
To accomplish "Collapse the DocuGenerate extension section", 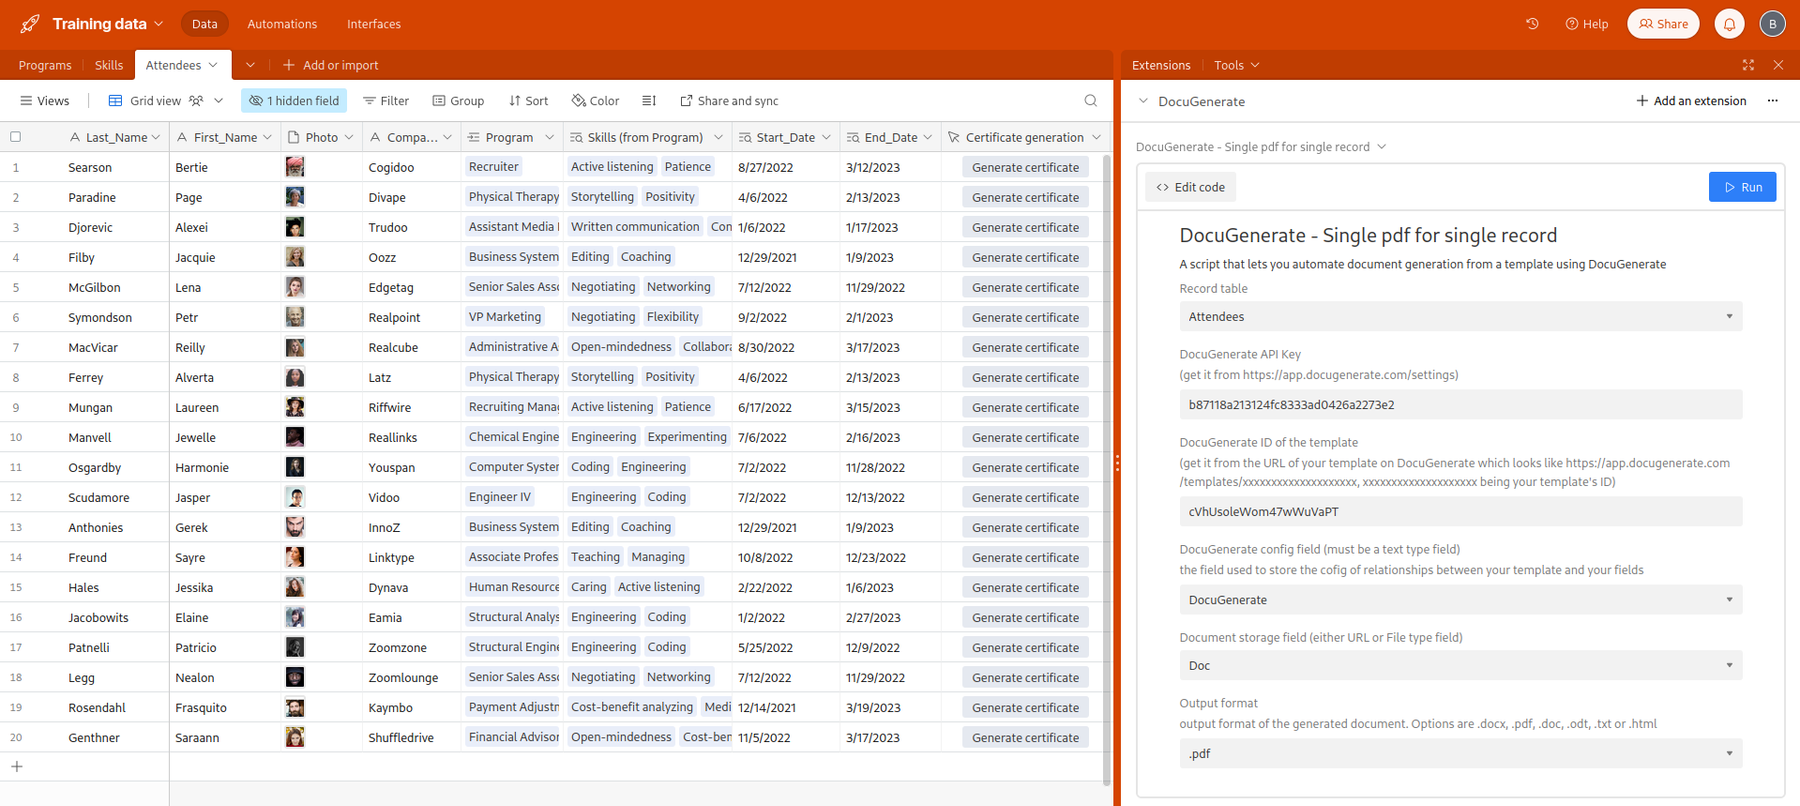I will [x=1143, y=101].
